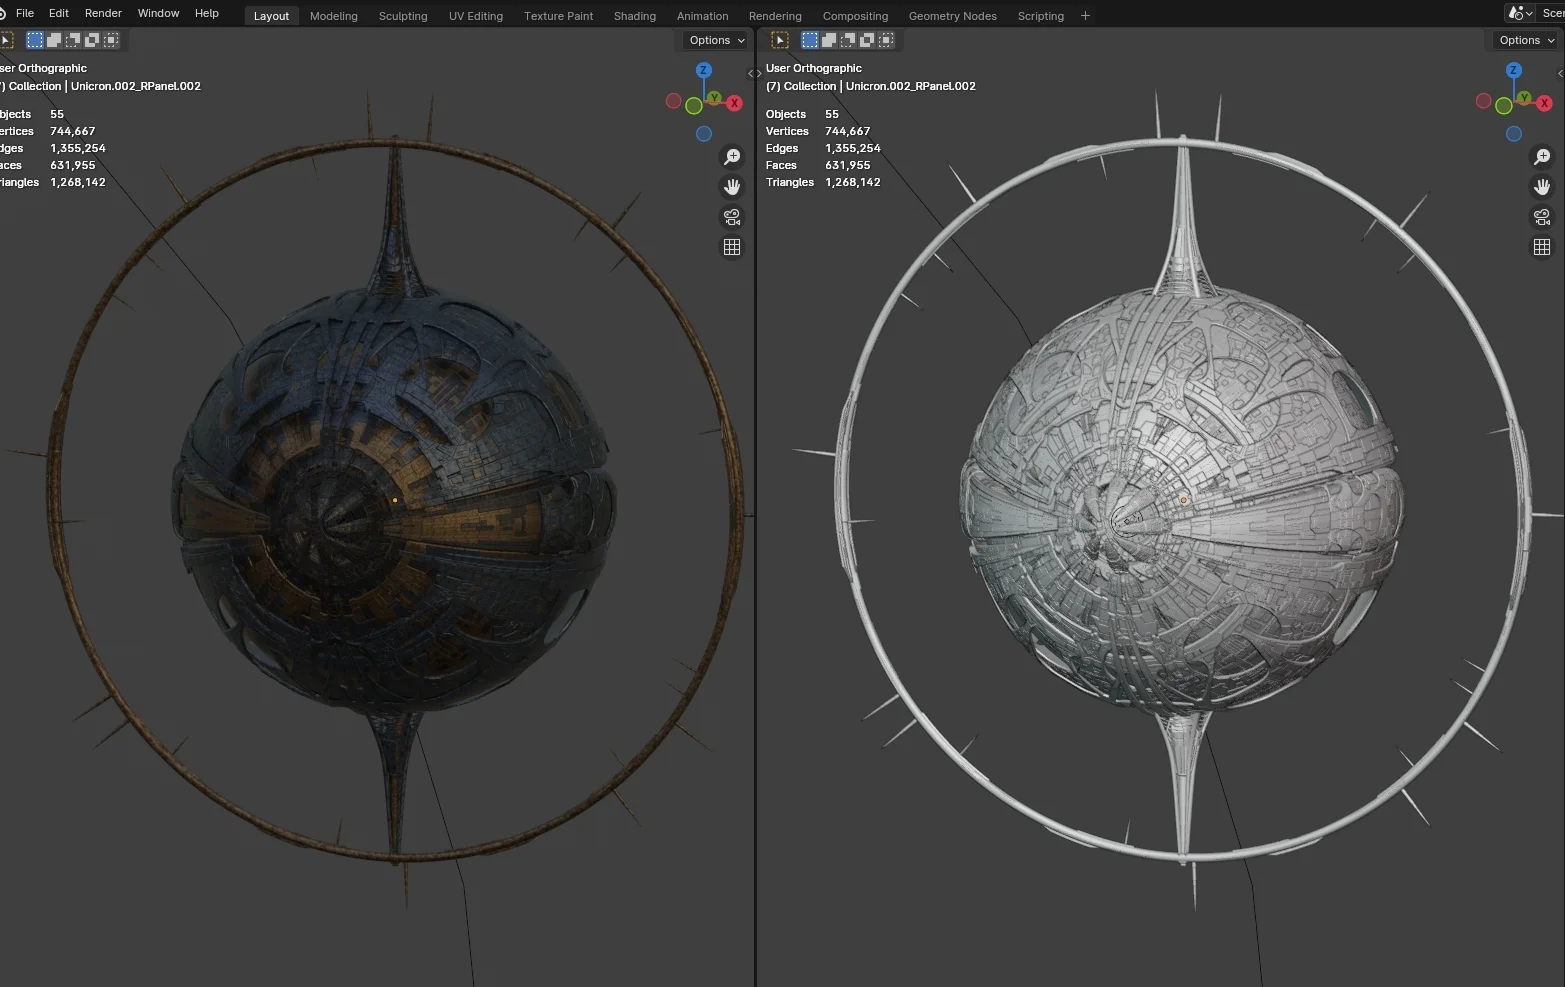Open the Options dropdown in the right viewport
Screen dimensions: 1565x987
click(1524, 40)
